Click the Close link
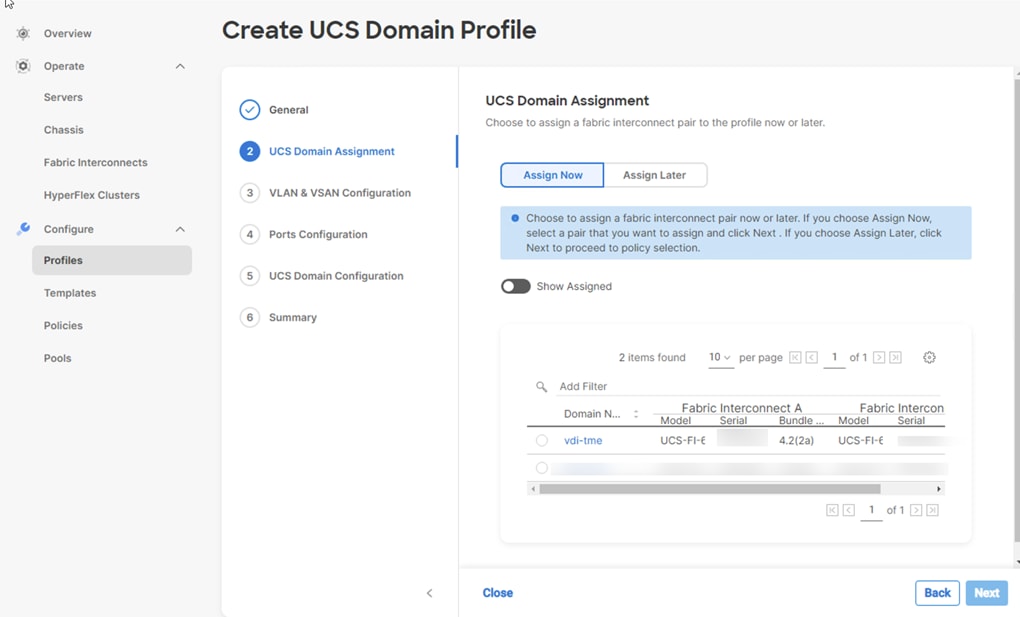 (x=497, y=592)
